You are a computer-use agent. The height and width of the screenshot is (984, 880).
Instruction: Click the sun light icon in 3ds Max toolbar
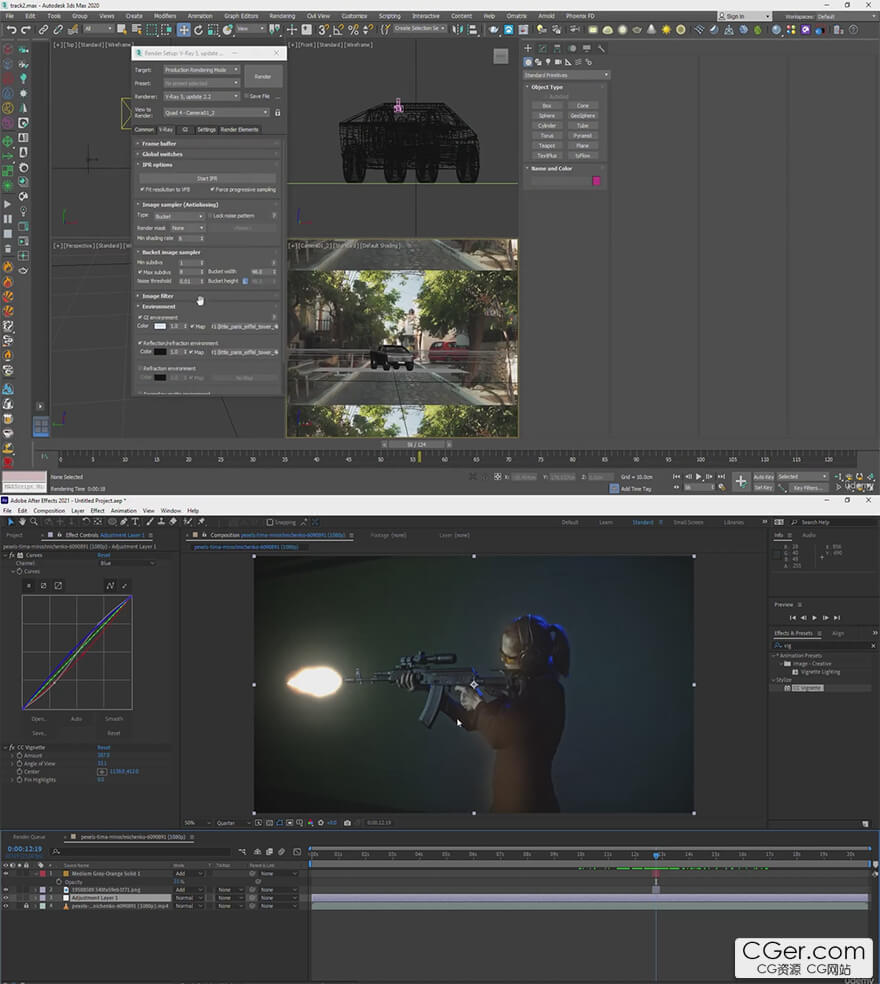coord(666,29)
